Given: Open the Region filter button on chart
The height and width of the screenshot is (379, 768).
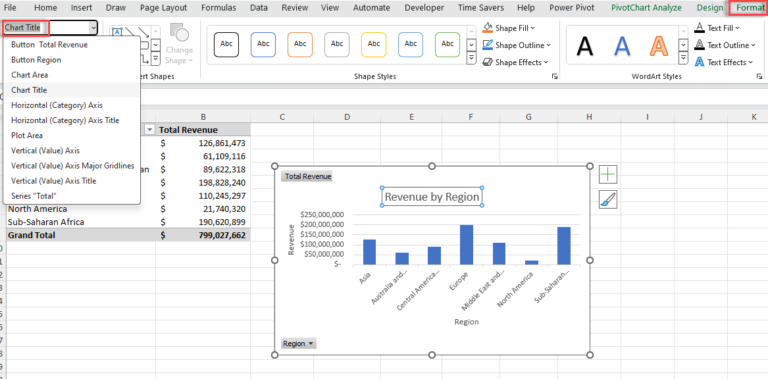Looking at the screenshot, I should (298, 343).
